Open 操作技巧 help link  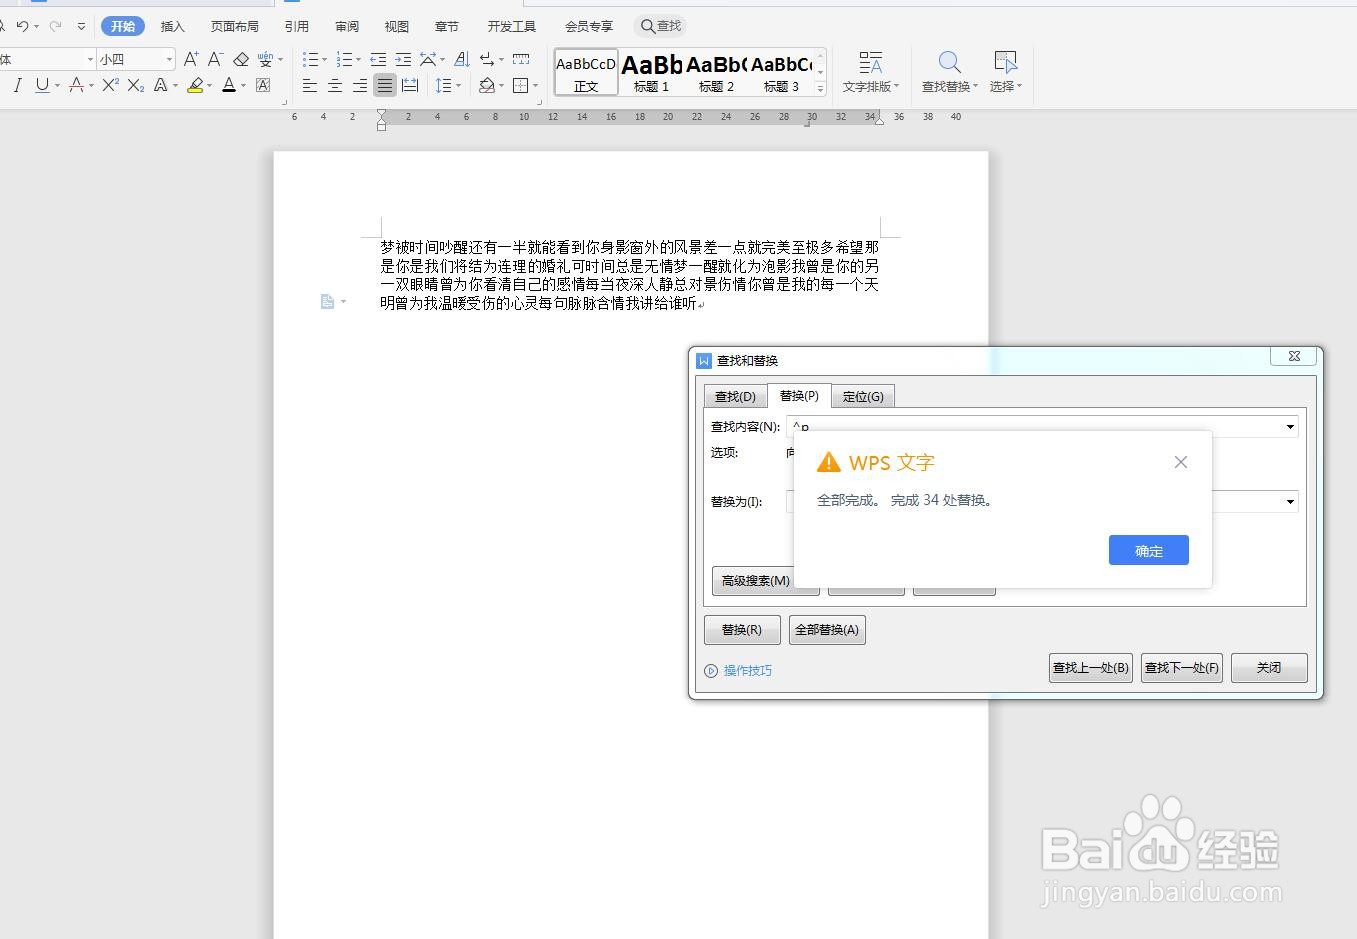point(747,670)
